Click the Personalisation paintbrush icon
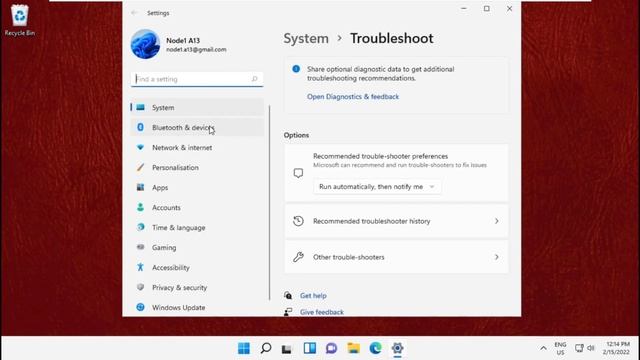The height and width of the screenshot is (360, 640). coord(140,167)
